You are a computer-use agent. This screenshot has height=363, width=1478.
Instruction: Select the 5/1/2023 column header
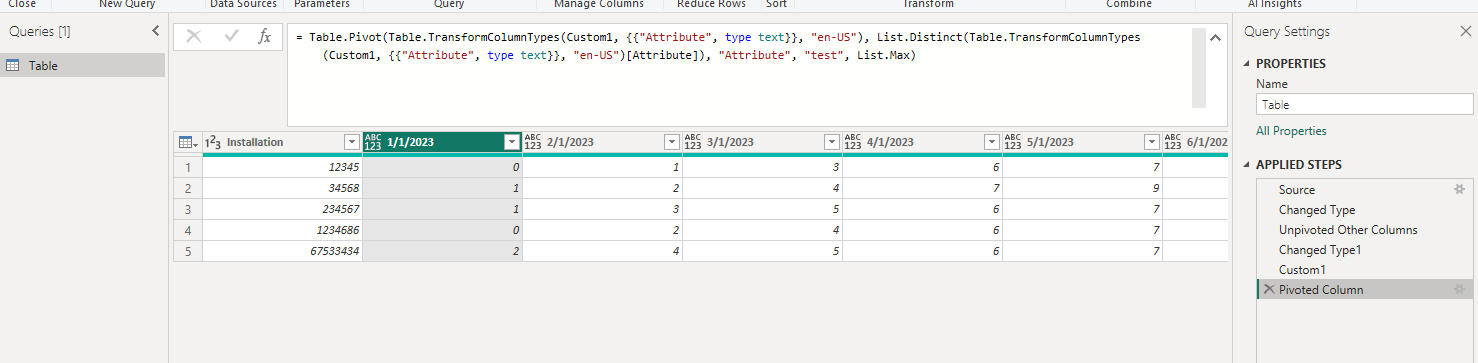pyautogui.click(x=1082, y=142)
